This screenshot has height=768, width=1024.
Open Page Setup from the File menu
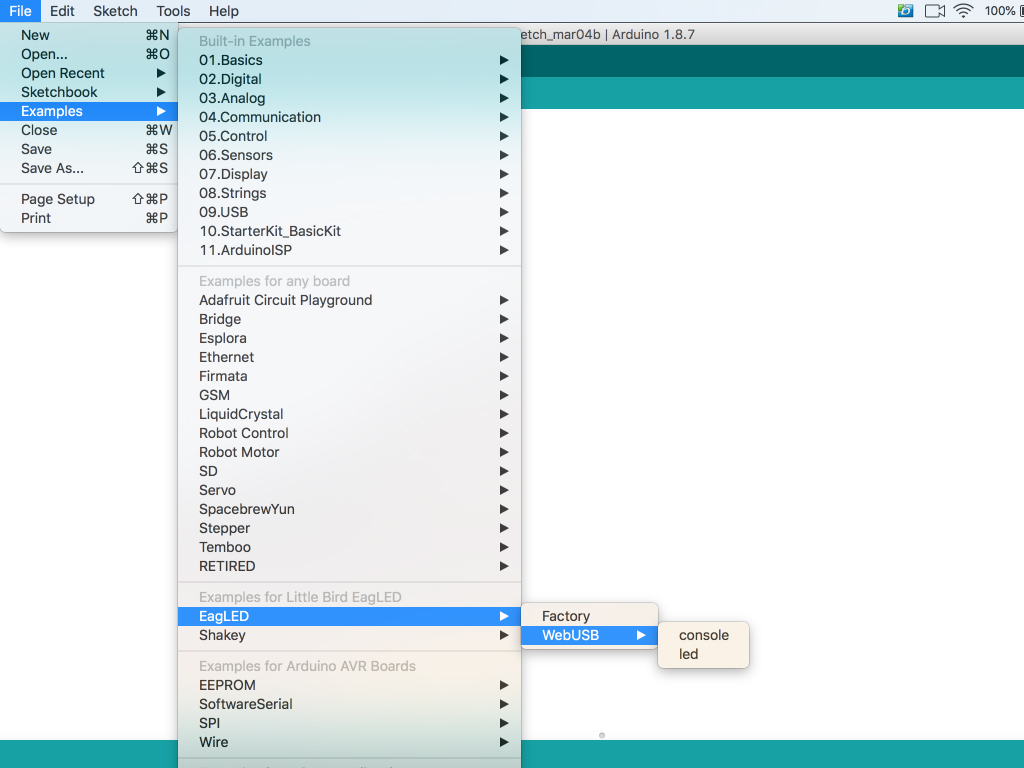coord(89,199)
